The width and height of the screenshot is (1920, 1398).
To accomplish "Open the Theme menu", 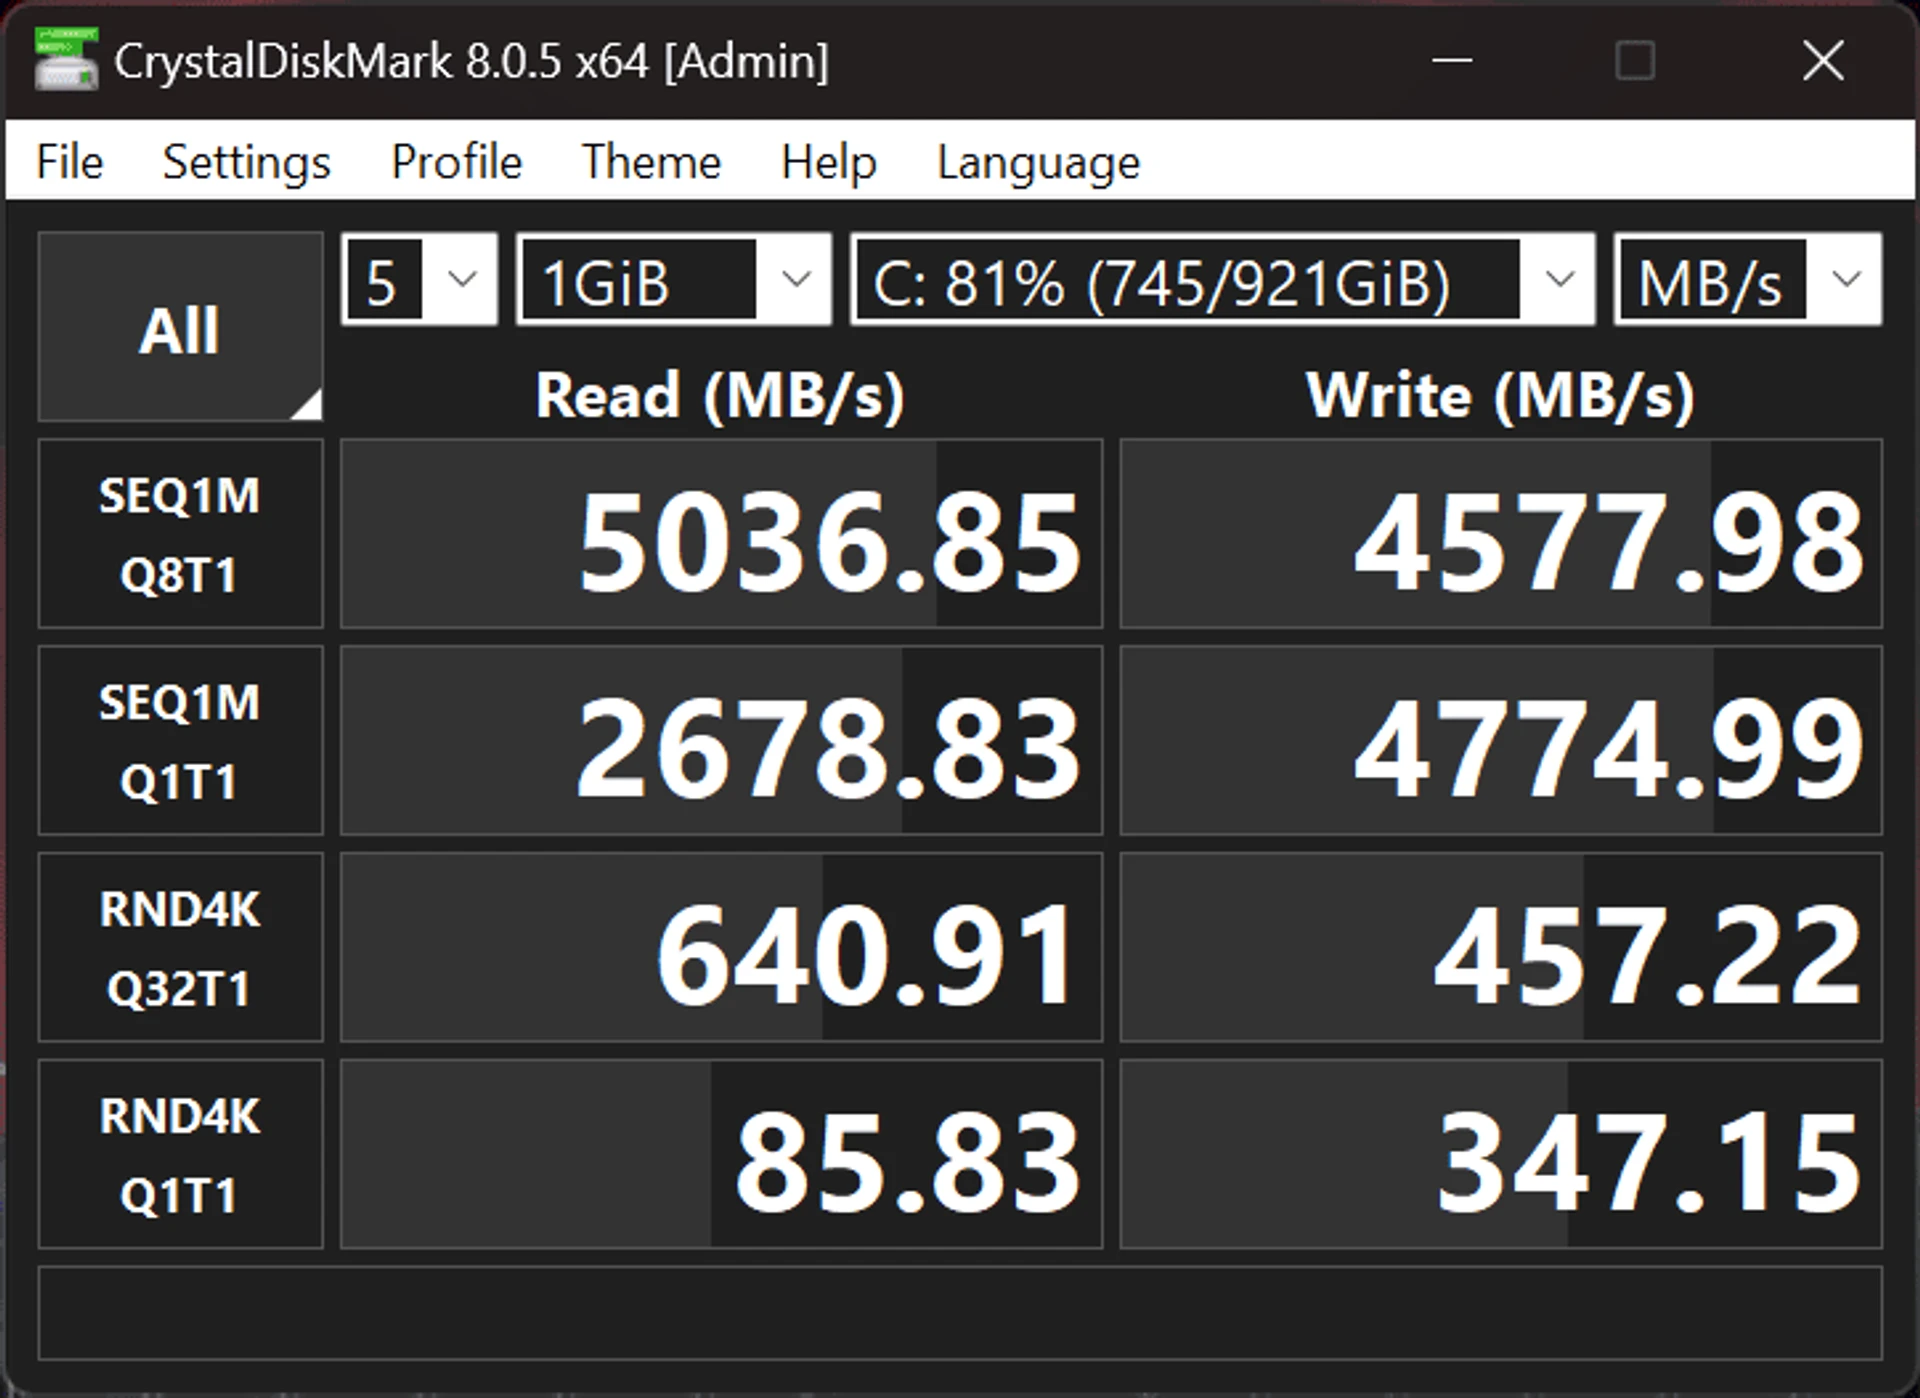I will [x=651, y=161].
